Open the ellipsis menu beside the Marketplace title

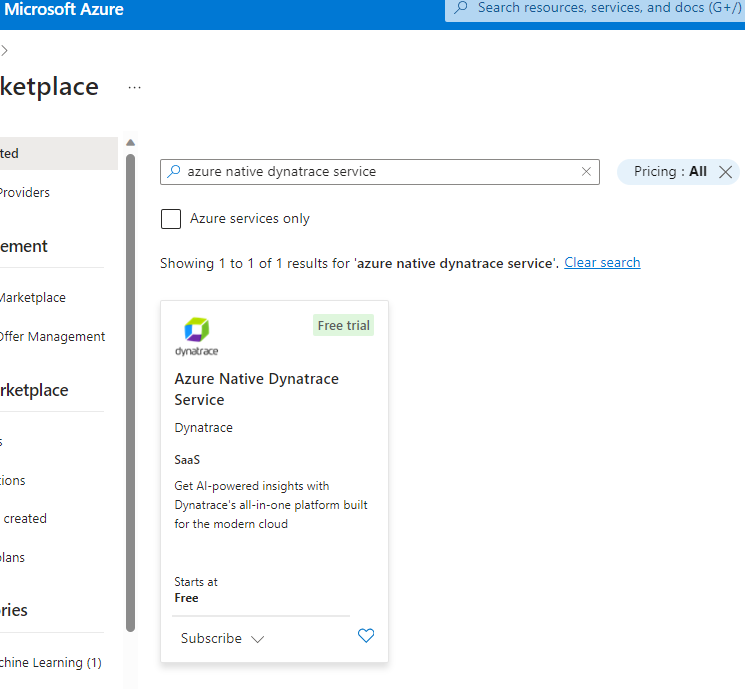(134, 88)
